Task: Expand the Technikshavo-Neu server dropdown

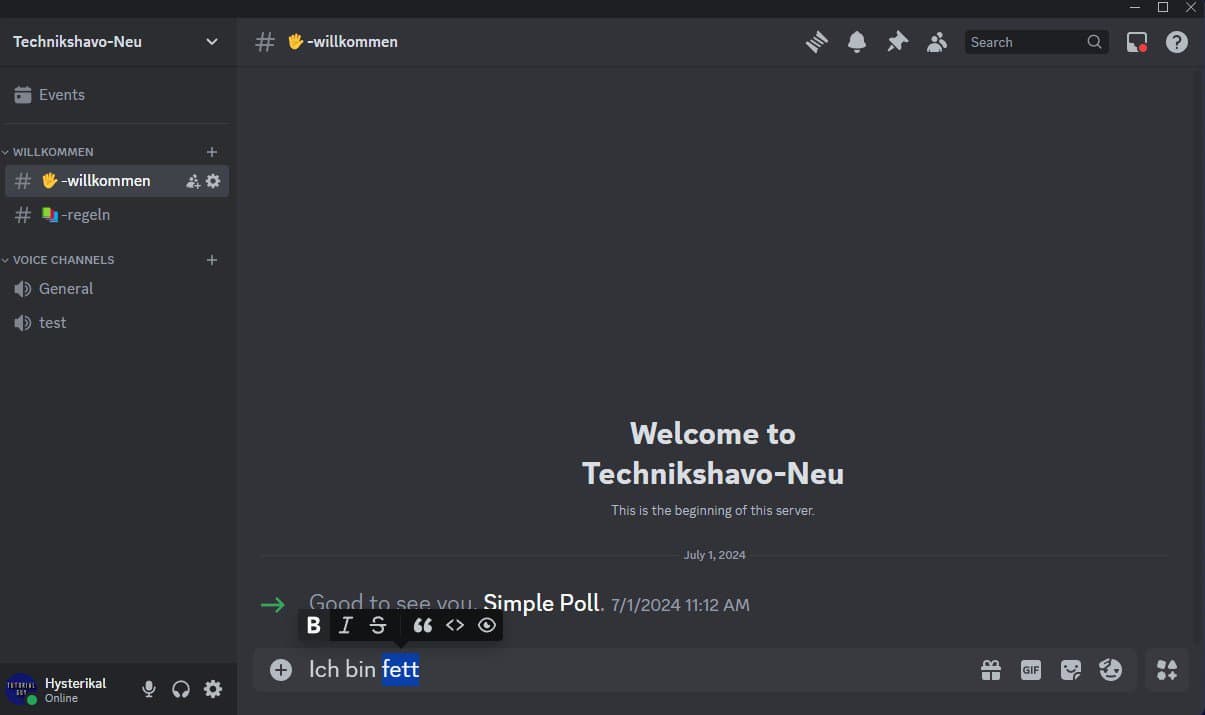Action: tap(211, 42)
